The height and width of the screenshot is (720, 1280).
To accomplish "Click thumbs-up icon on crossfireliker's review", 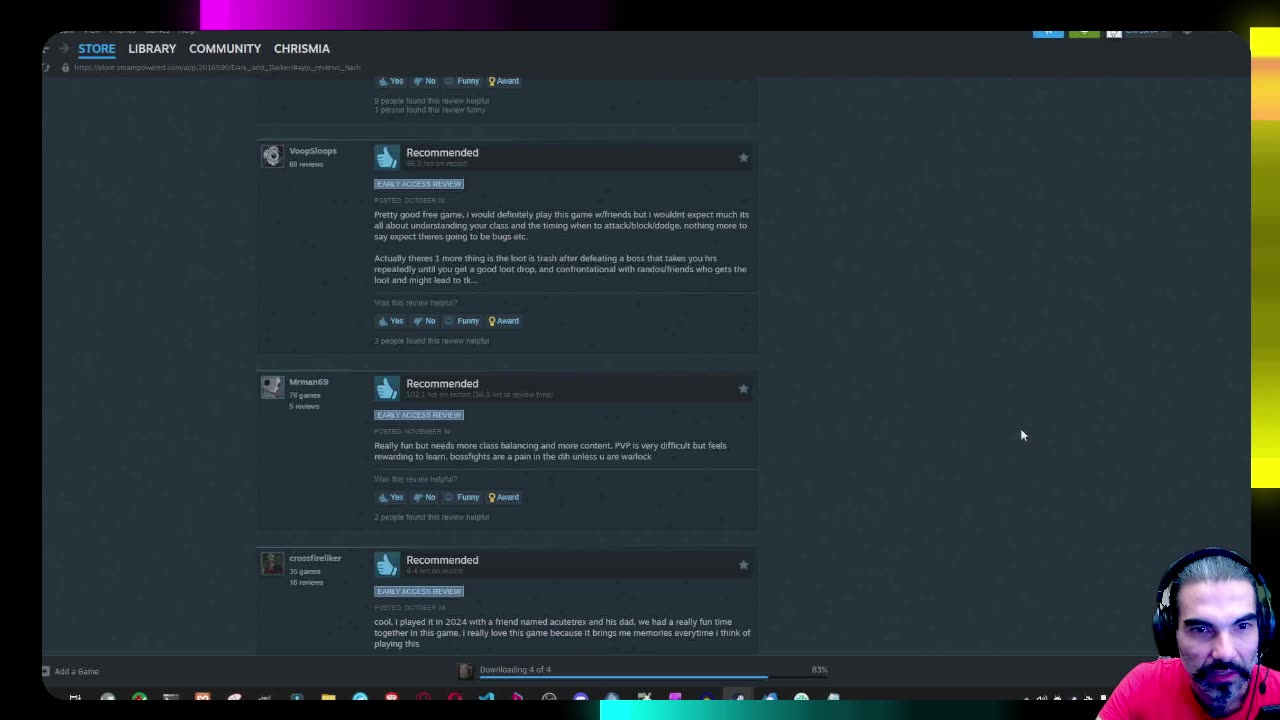I will coord(387,564).
